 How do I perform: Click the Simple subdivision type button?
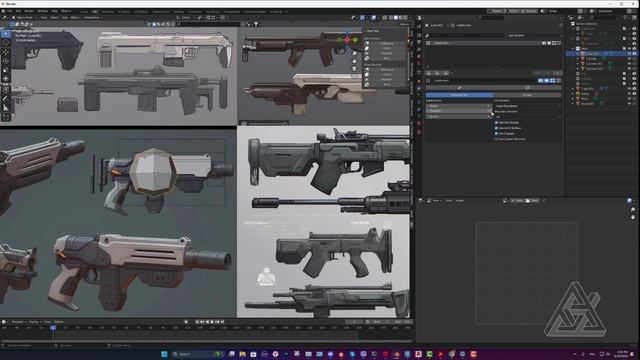pyautogui.click(x=527, y=95)
